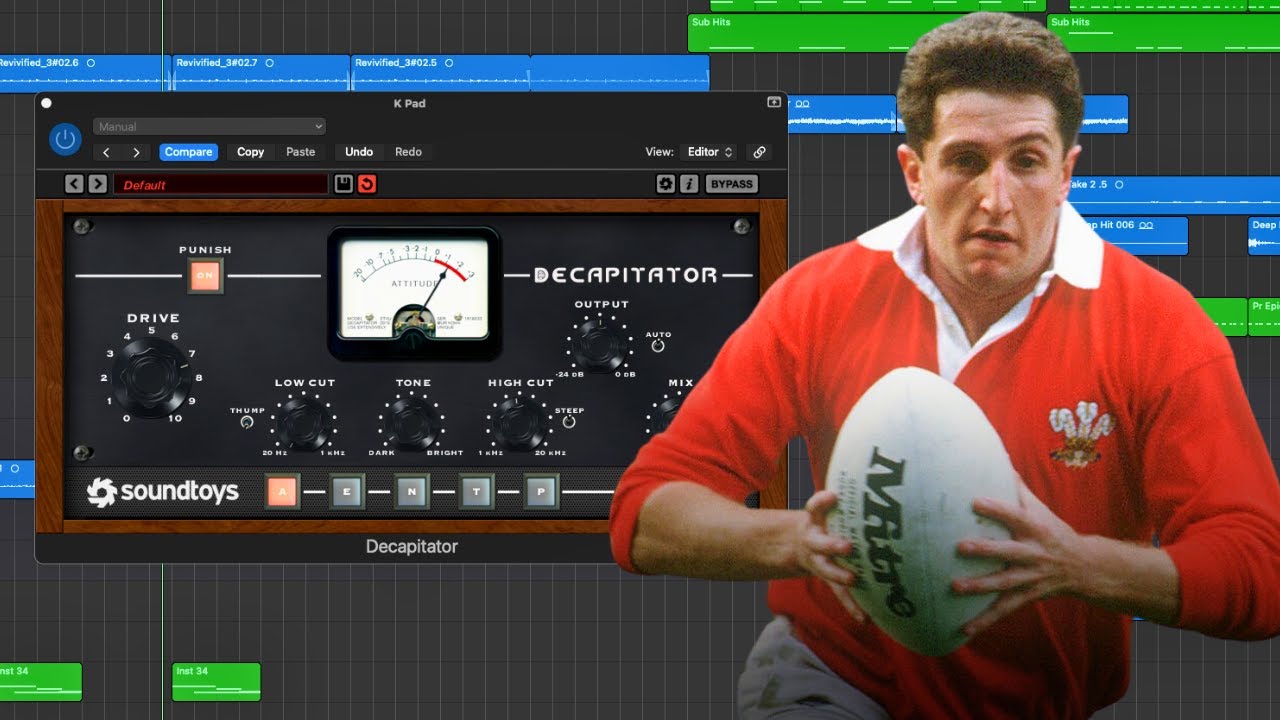Image resolution: width=1280 pixels, height=720 pixels.
Task: Select the right Sub Hits region
Action: [x=1163, y=33]
